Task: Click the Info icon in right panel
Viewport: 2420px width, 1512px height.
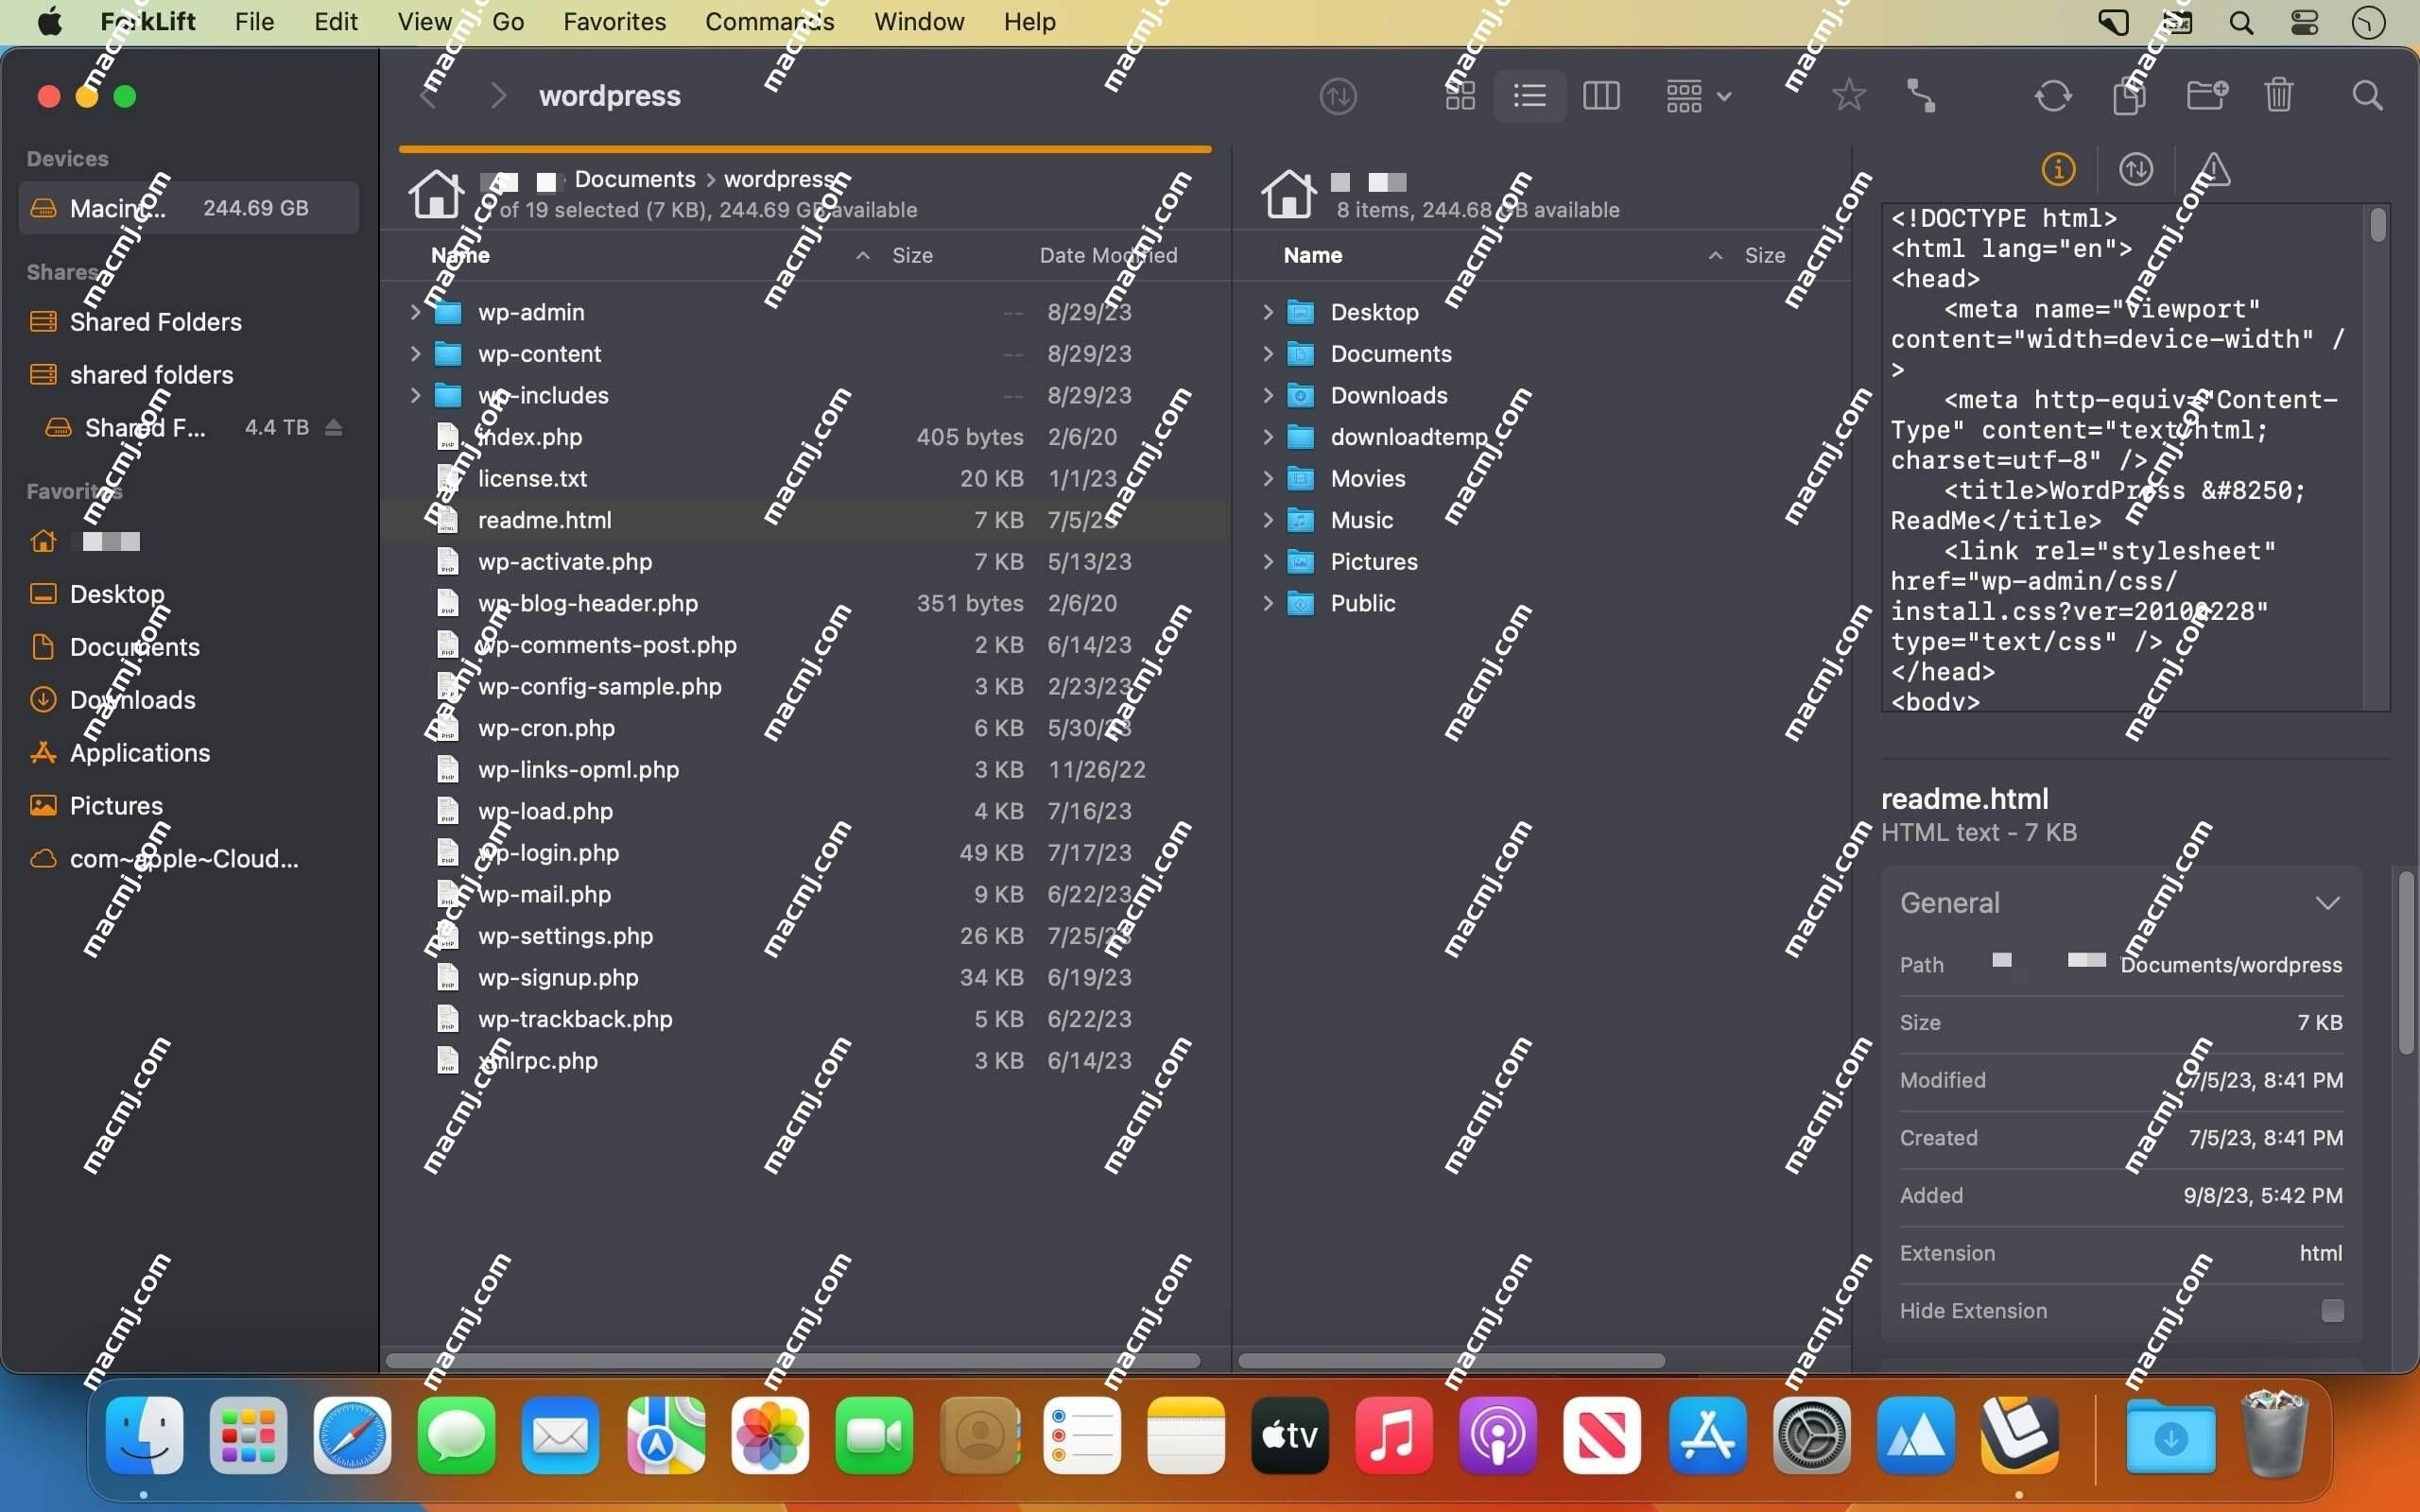Action: [2058, 169]
